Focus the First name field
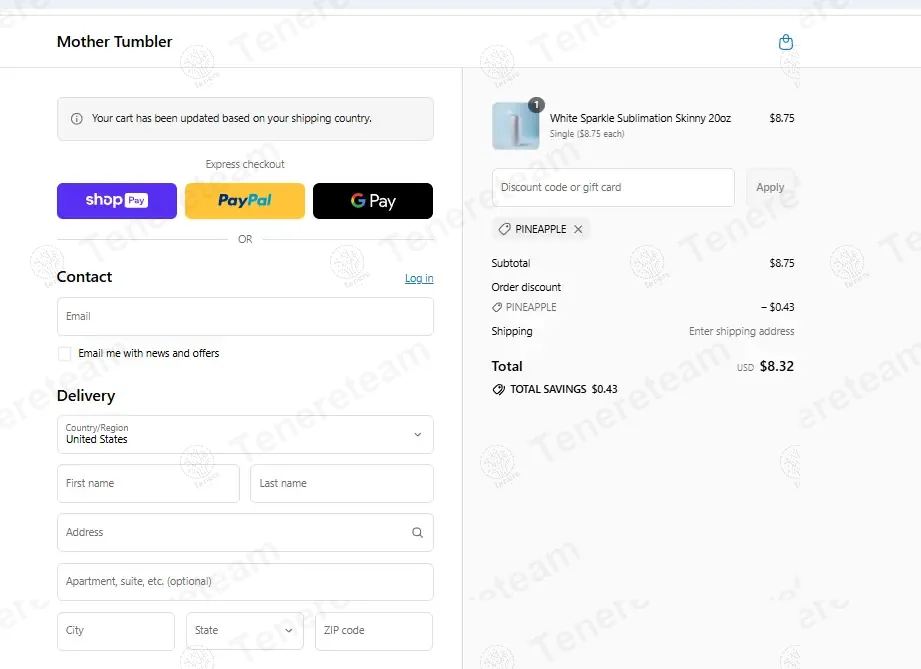 [x=148, y=483]
